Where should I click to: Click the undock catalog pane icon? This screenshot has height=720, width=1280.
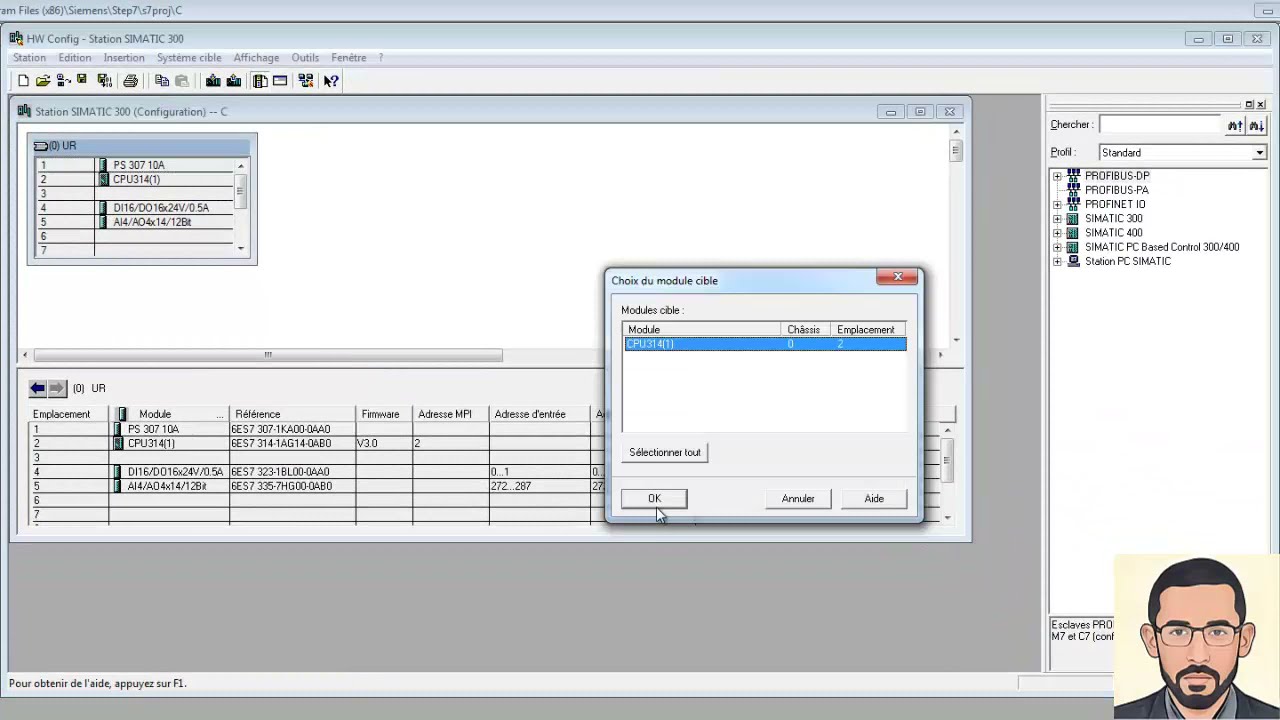pos(1249,104)
